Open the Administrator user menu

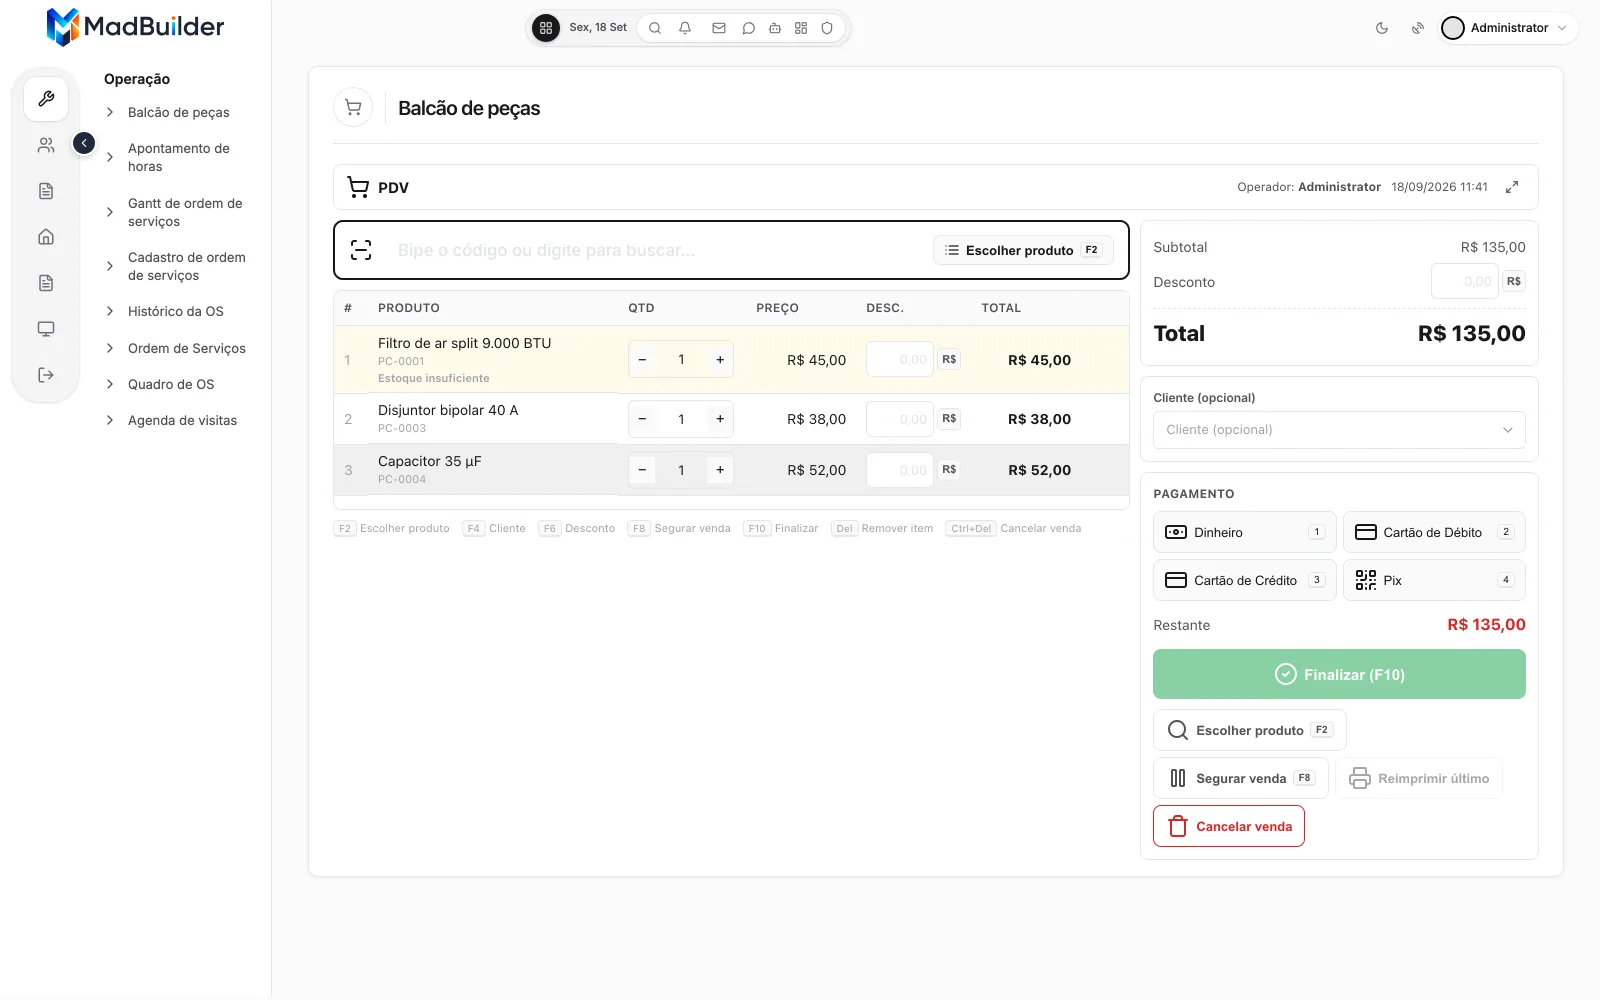coord(1508,28)
